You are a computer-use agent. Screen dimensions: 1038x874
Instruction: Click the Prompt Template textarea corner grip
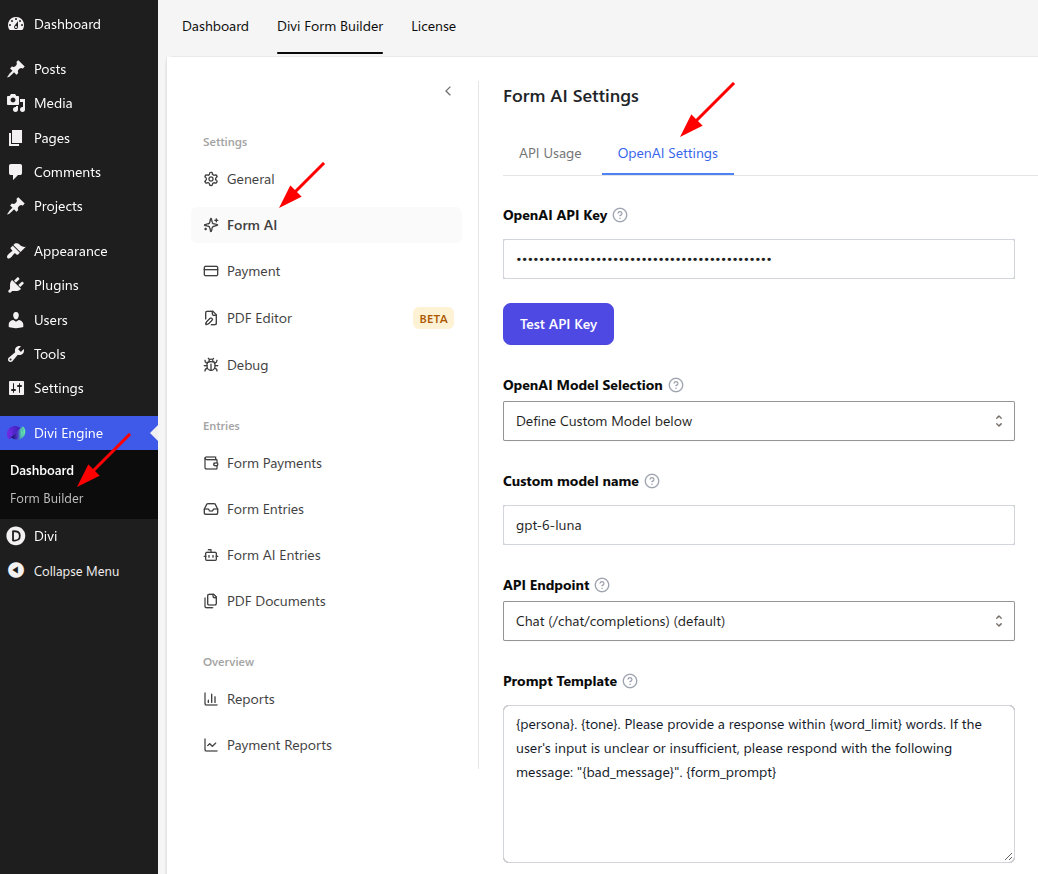tap(1008, 856)
